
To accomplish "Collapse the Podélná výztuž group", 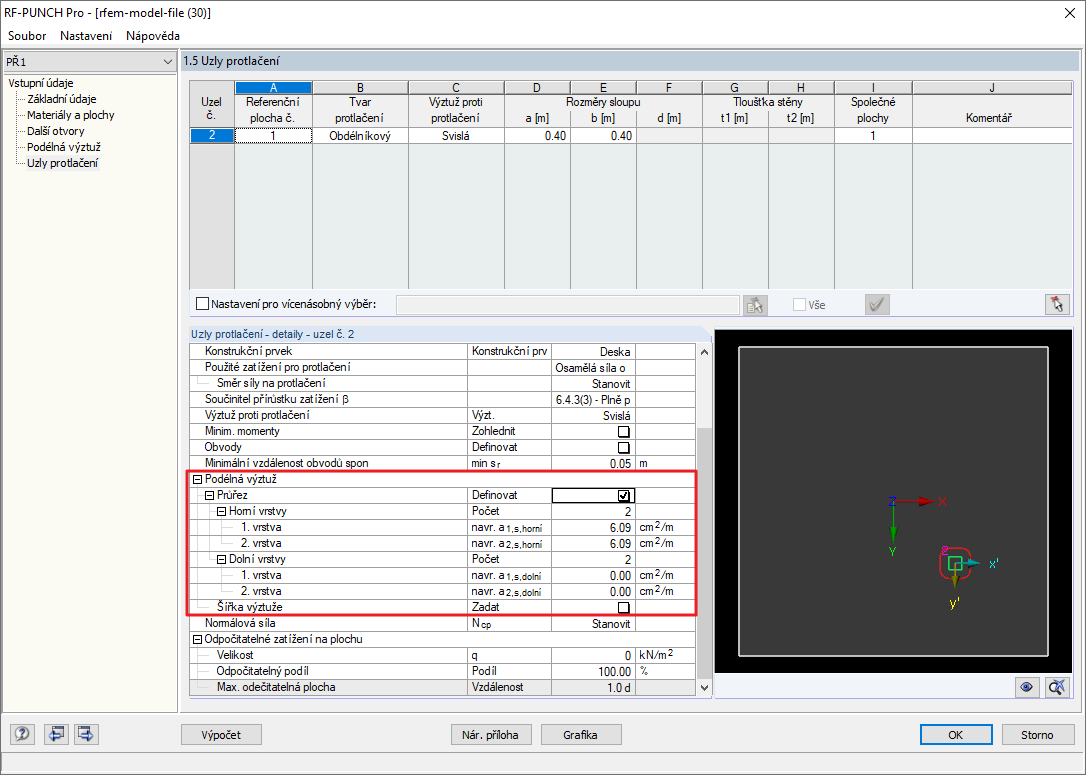I will pyautogui.click(x=197, y=479).
